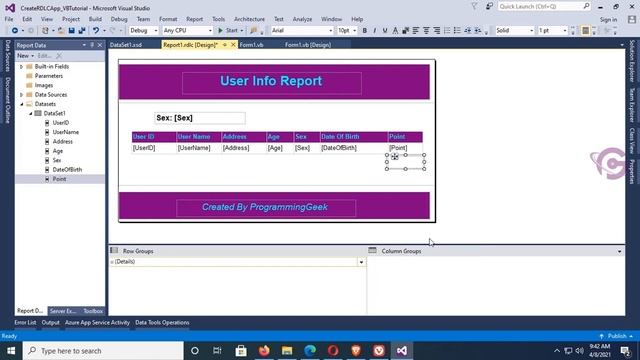Switch to the DataSet1.xsd tab

(x=126, y=45)
